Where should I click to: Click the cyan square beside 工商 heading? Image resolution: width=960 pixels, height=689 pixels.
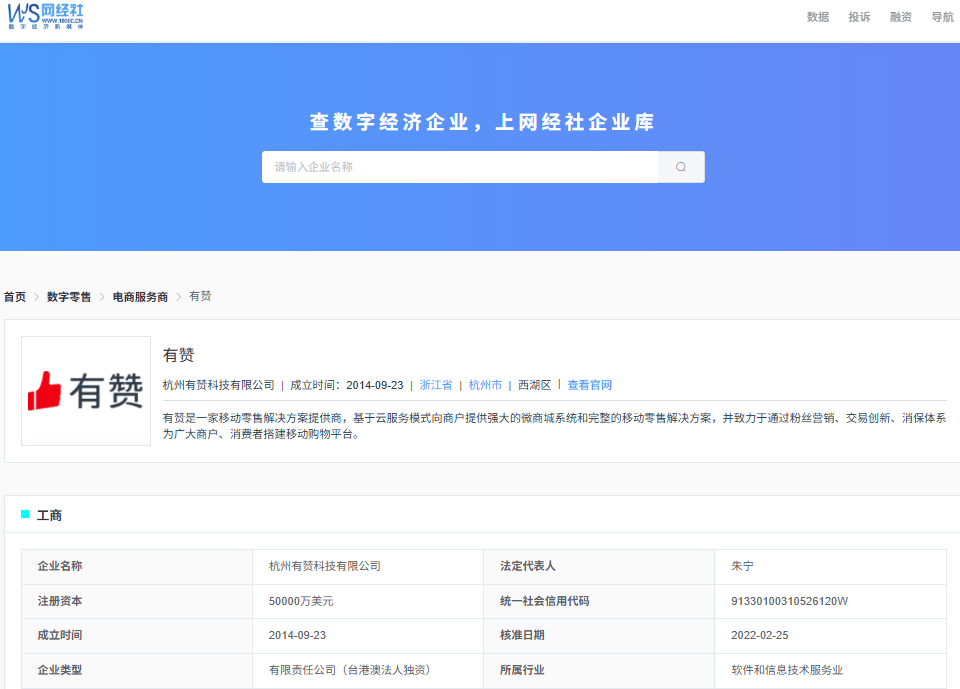pos(25,515)
